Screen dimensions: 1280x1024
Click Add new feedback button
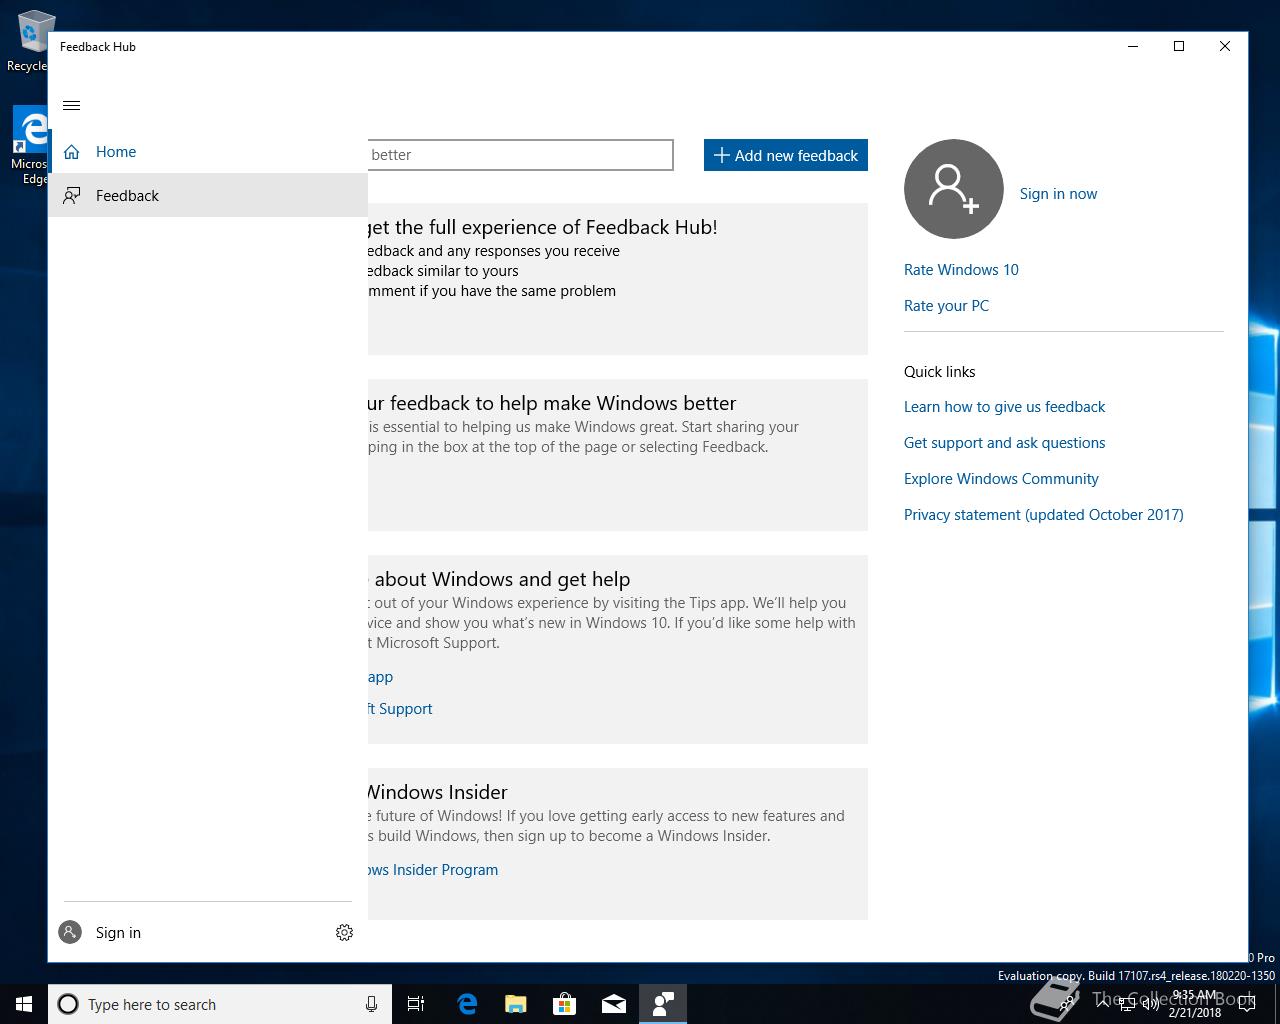(x=786, y=155)
